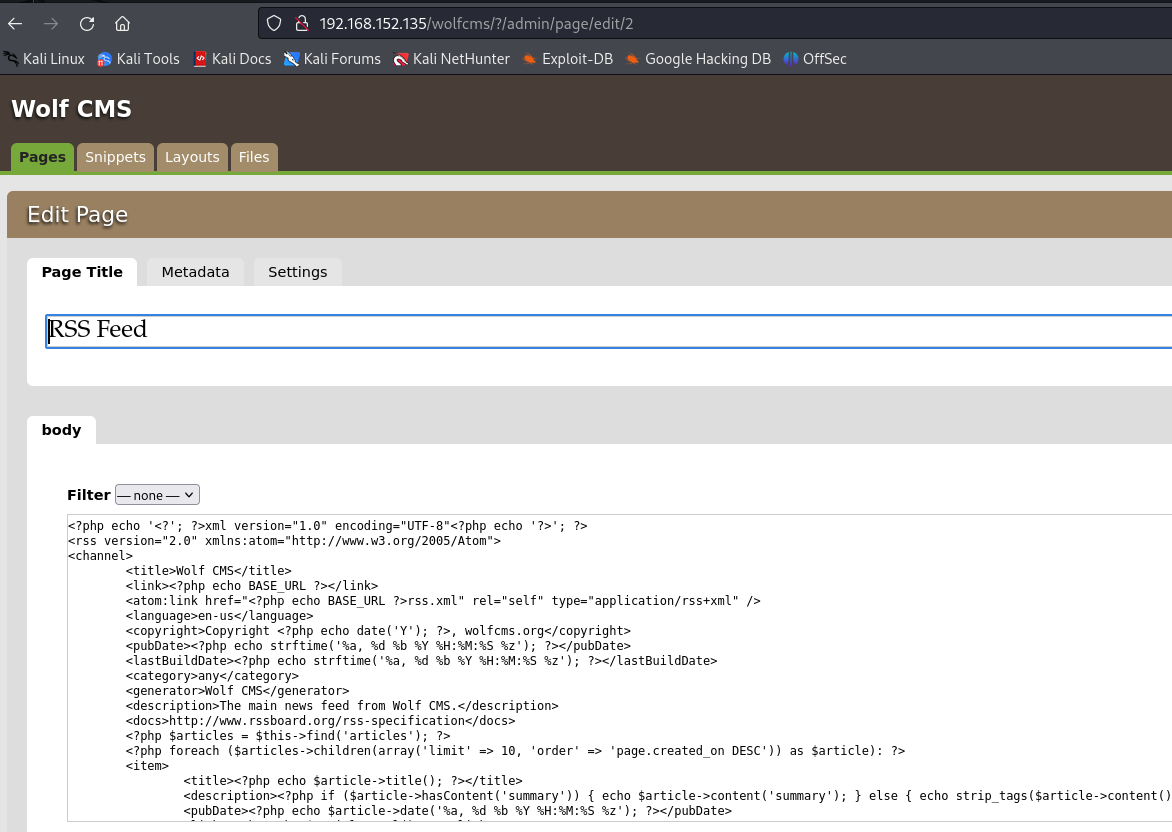
Task: Click the Edit Page heading
Action: [x=78, y=215]
